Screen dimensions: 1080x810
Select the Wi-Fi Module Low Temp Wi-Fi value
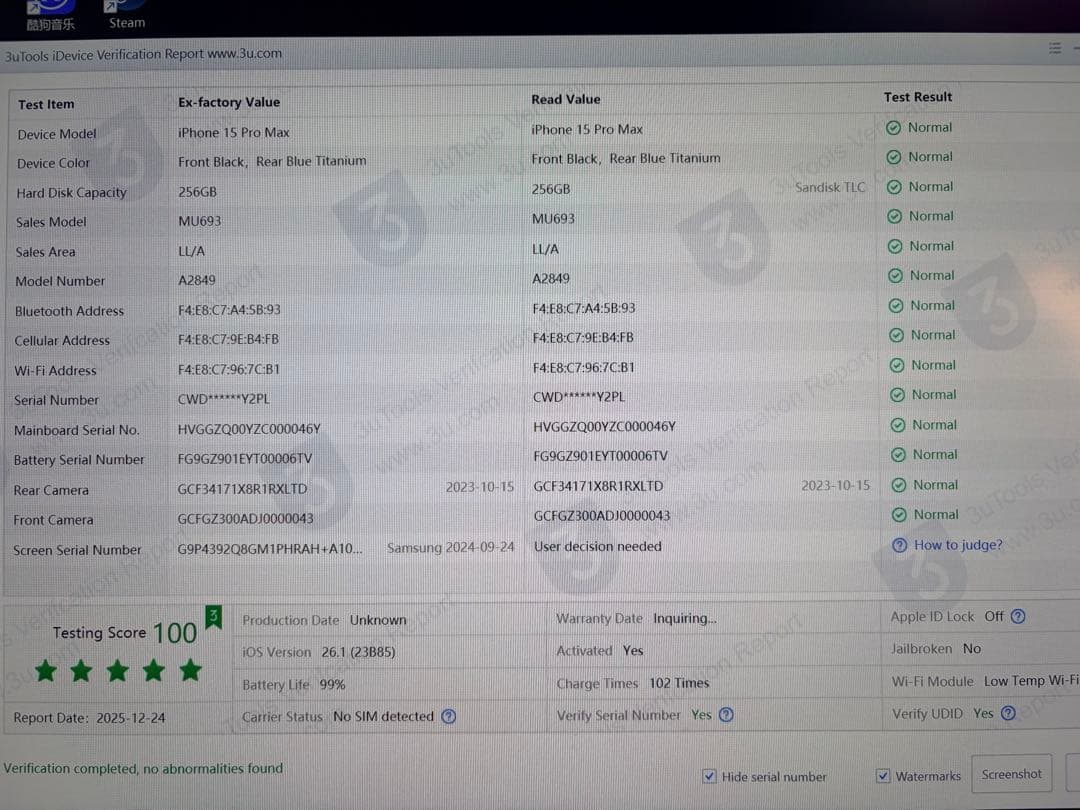1031,681
